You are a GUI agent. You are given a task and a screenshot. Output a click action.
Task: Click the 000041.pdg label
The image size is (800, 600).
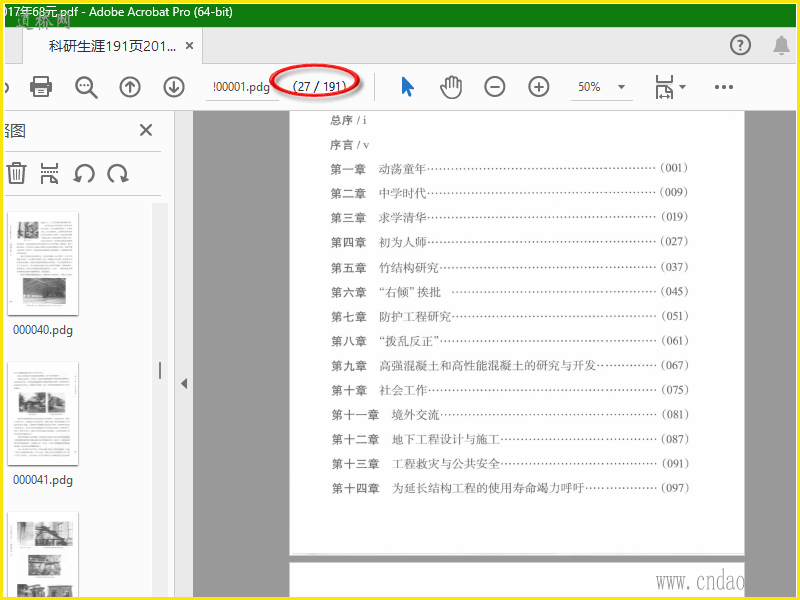43,480
